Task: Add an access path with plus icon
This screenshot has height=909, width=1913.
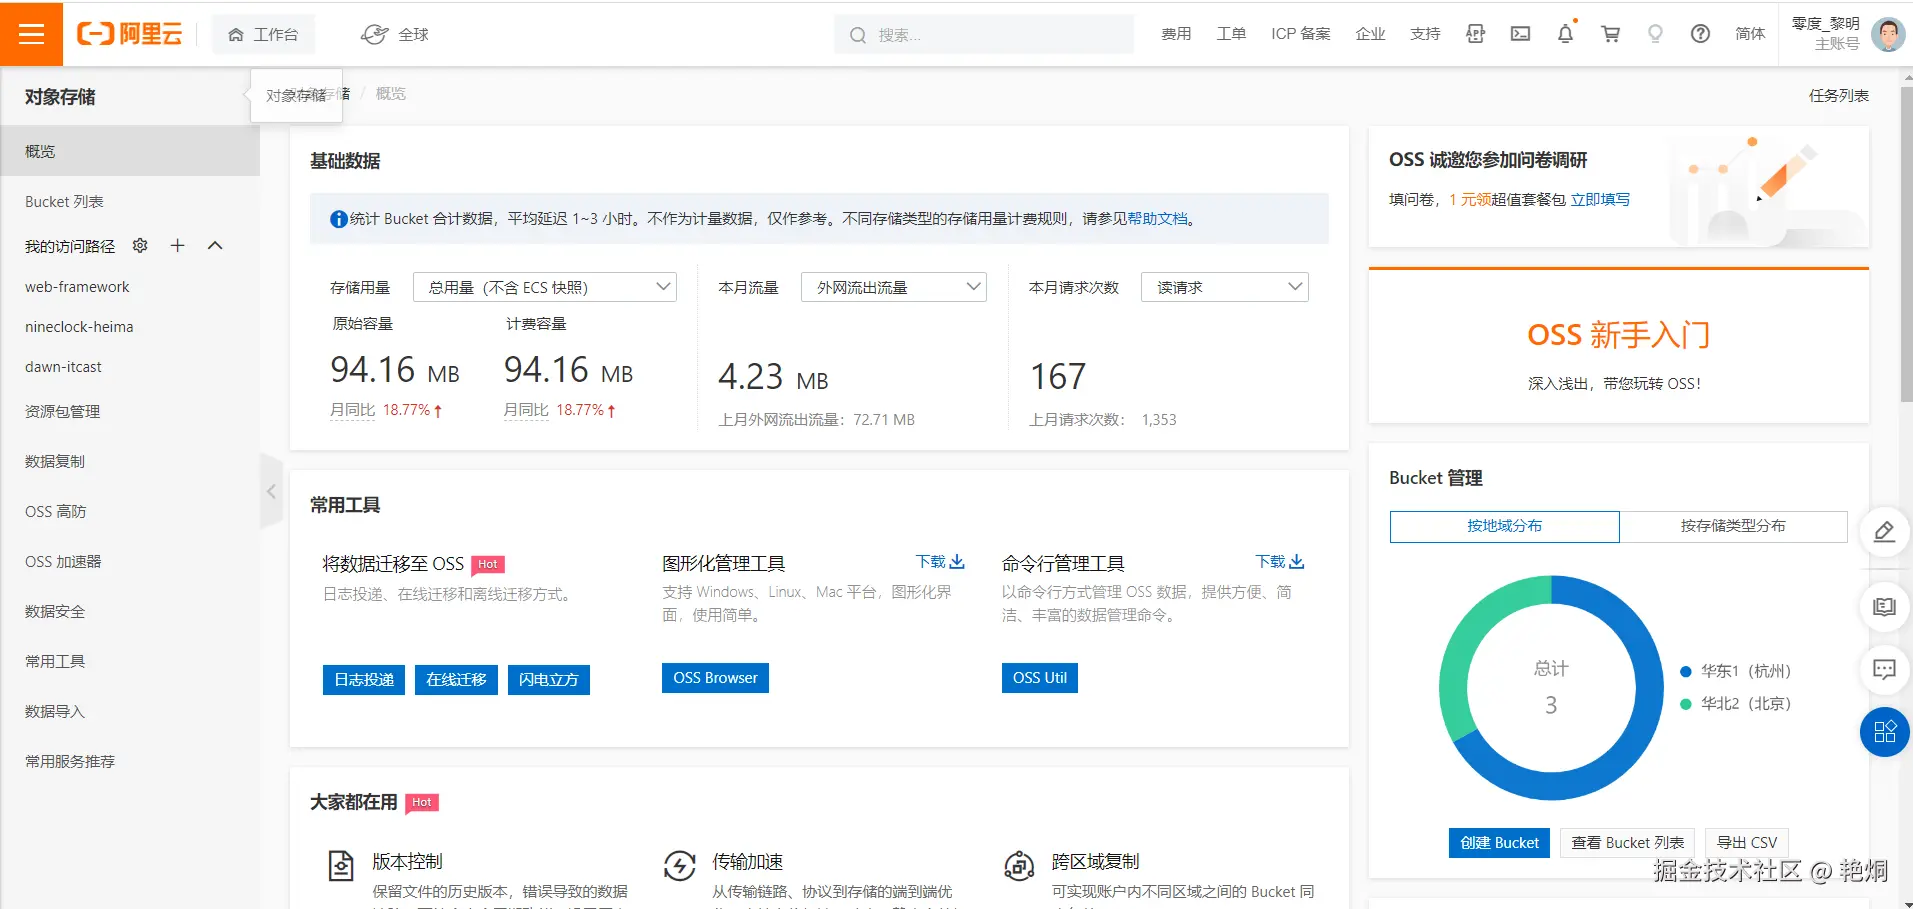Action: (177, 245)
